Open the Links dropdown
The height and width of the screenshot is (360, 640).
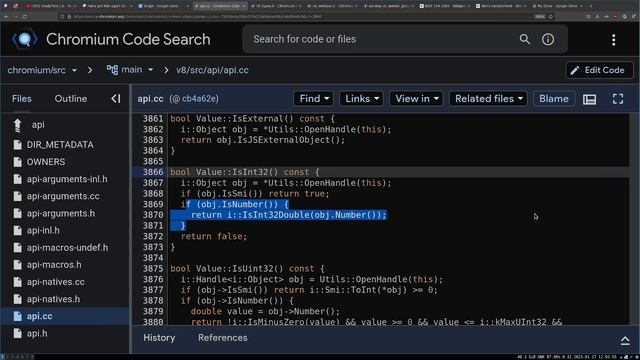click(362, 99)
